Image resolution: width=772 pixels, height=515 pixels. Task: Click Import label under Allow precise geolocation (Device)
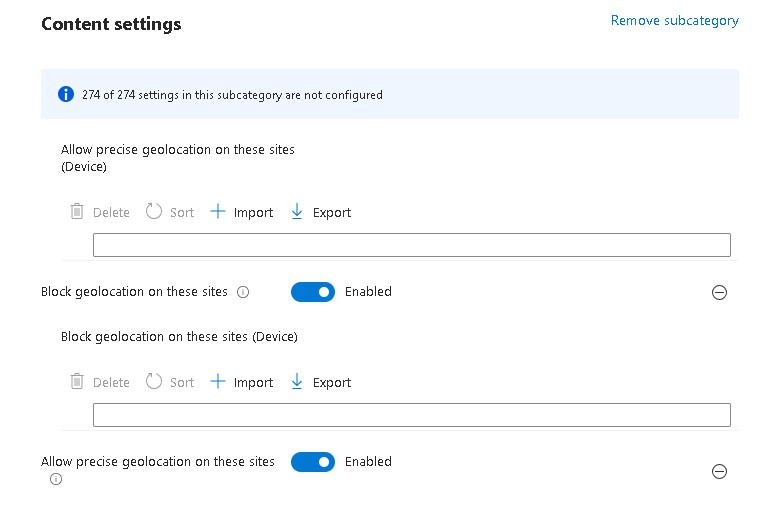coord(253,213)
